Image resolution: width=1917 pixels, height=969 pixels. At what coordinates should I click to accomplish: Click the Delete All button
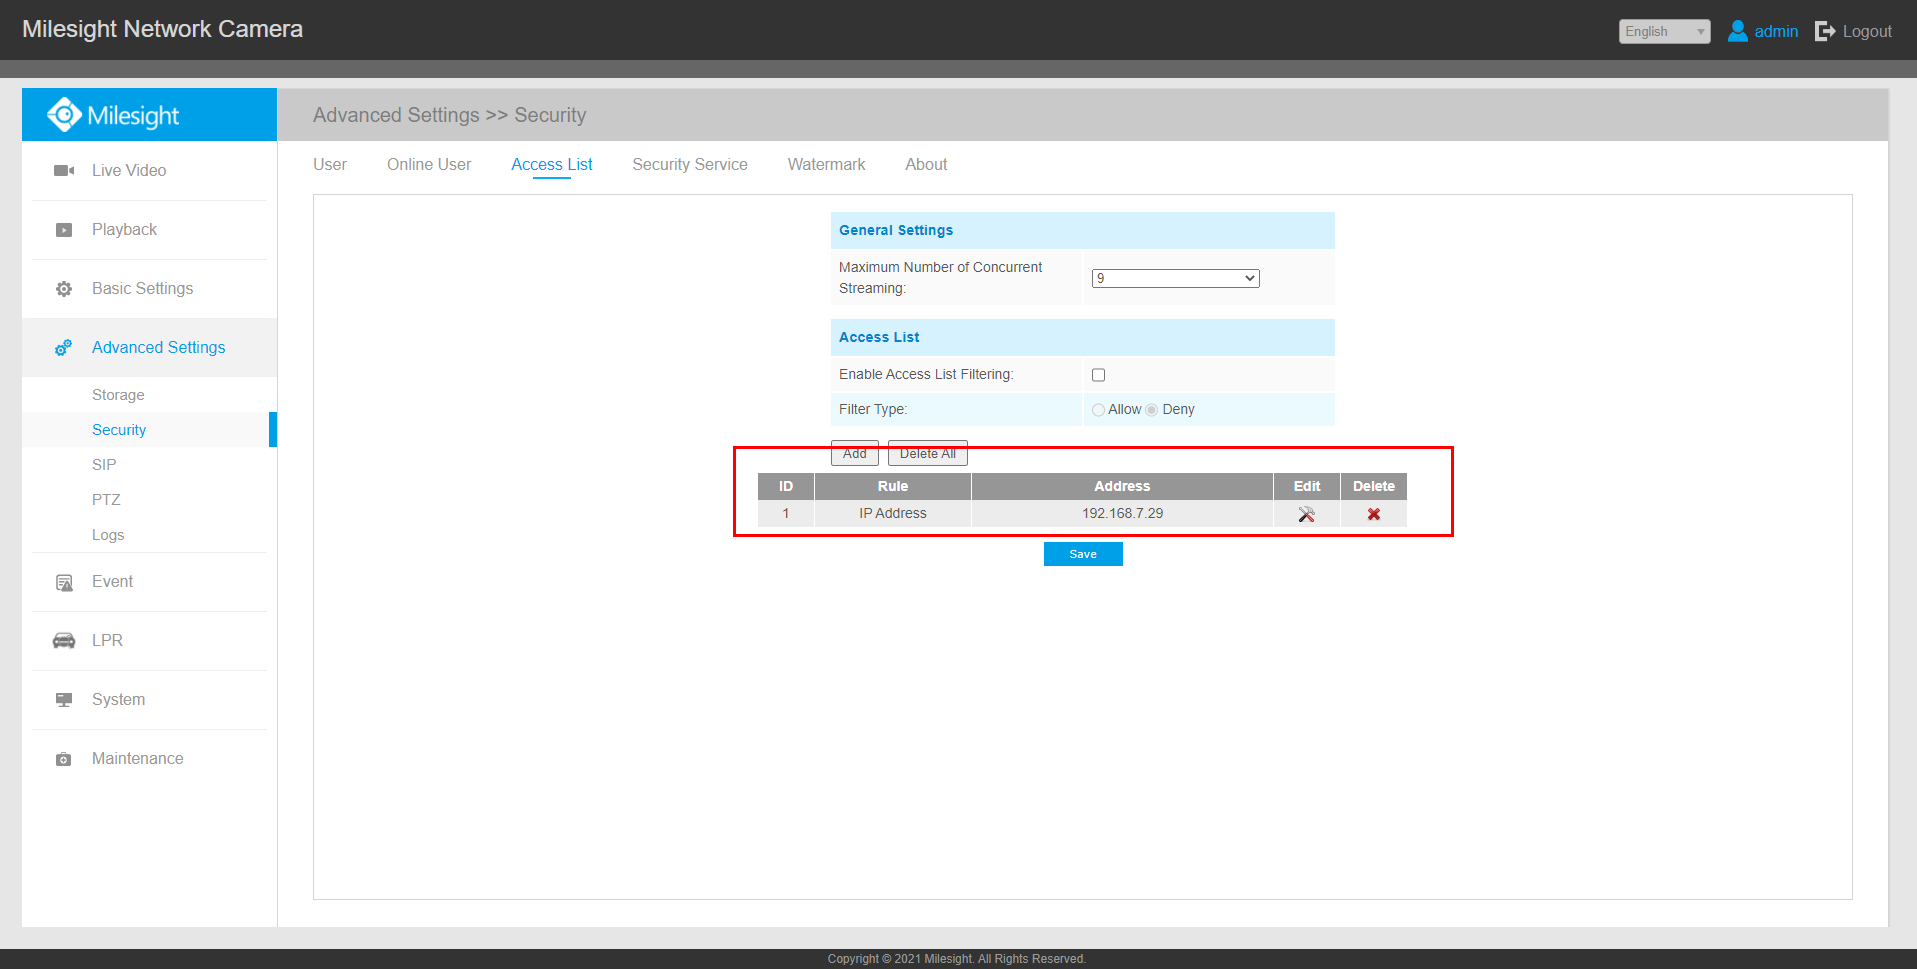[928, 453]
